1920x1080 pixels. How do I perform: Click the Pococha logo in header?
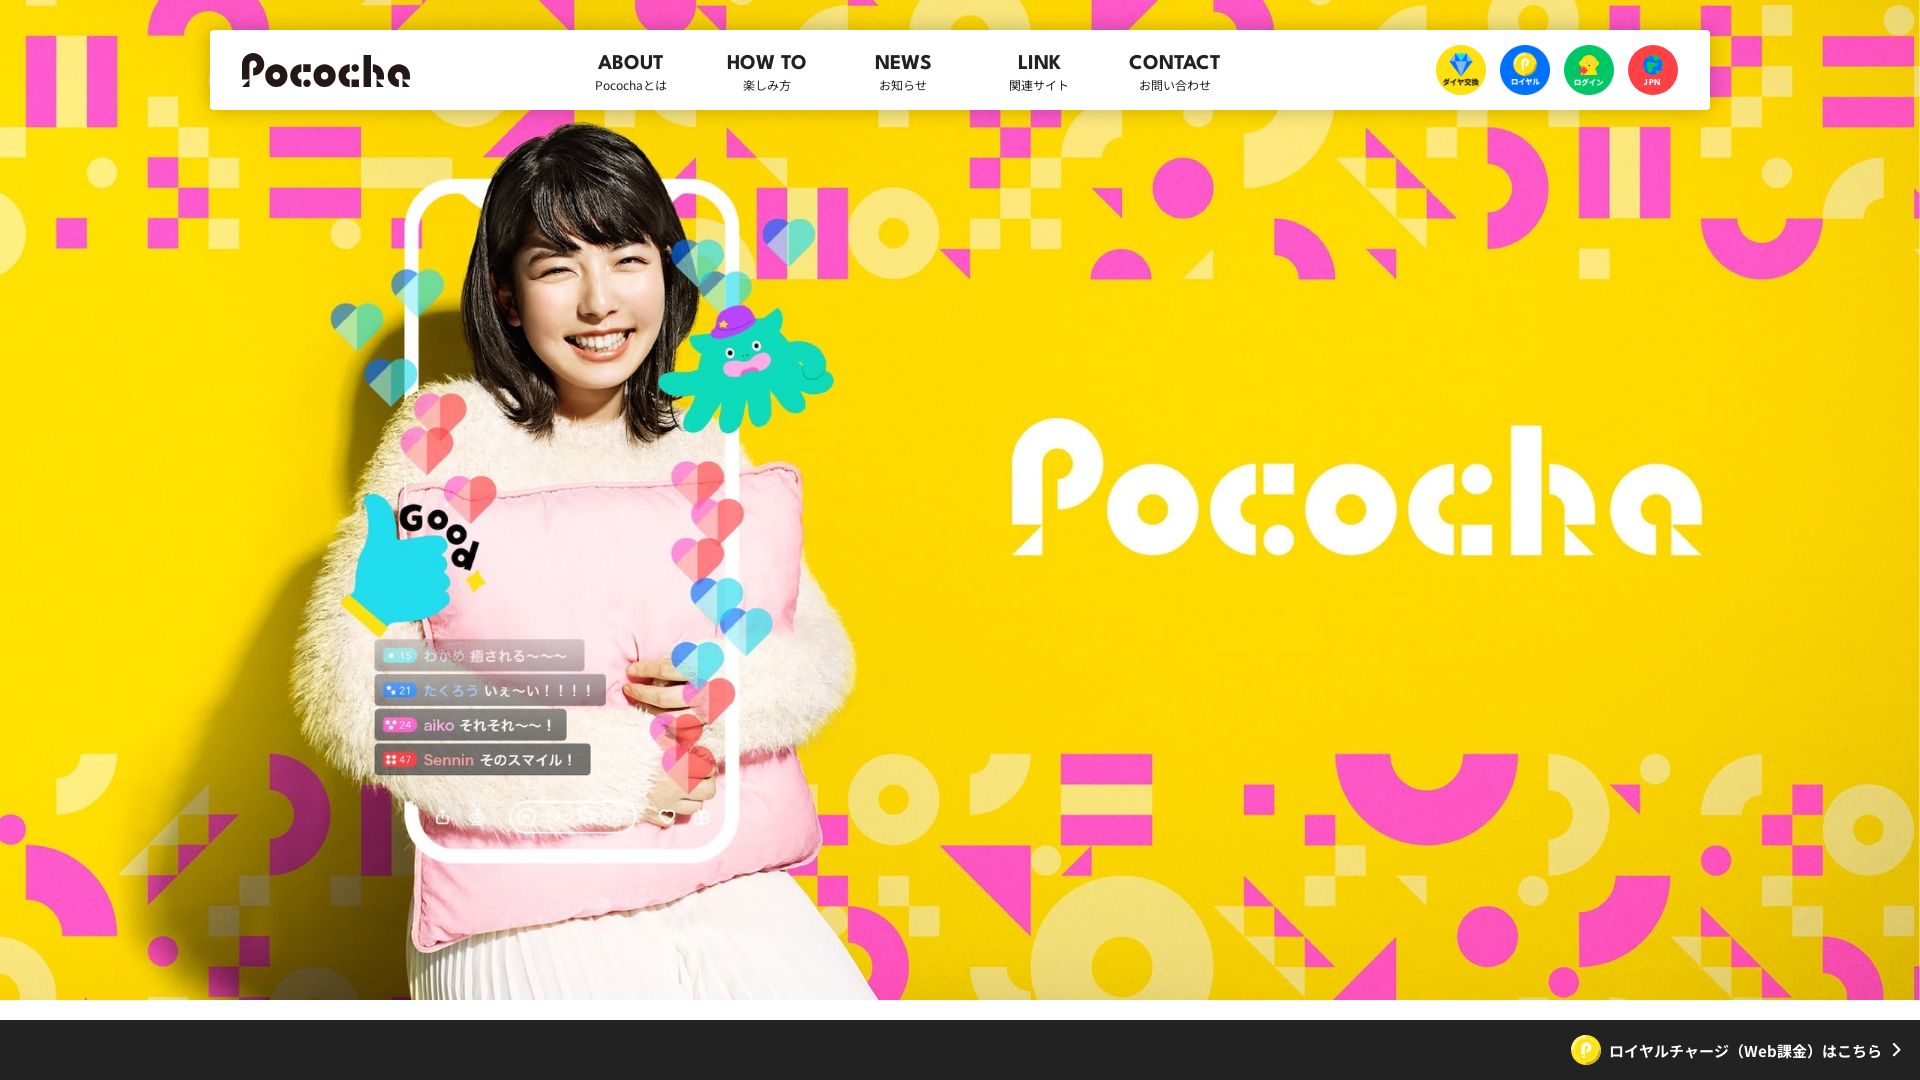coord(326,70)
